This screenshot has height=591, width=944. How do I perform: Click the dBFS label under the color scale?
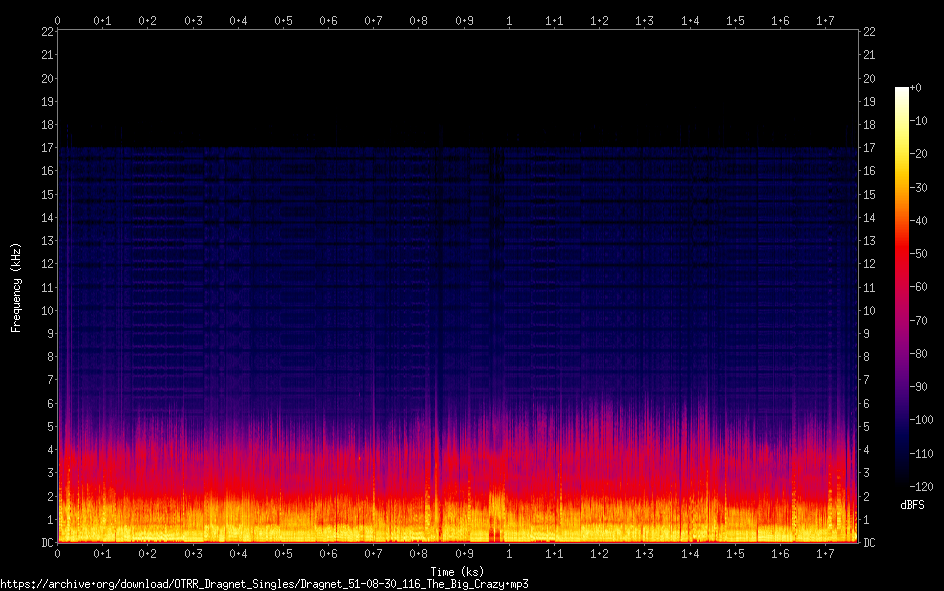[x=912, y=505]
